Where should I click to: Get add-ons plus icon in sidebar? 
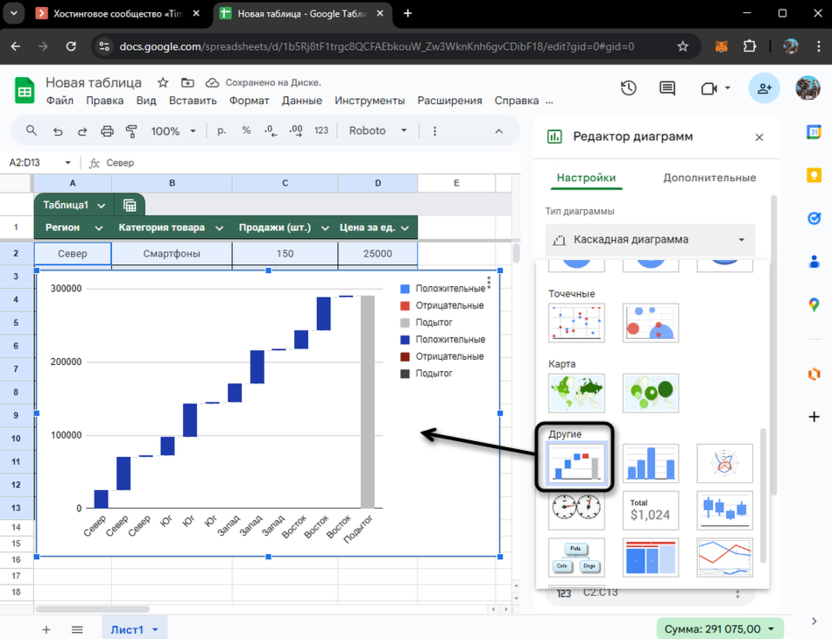coord(814,417)
